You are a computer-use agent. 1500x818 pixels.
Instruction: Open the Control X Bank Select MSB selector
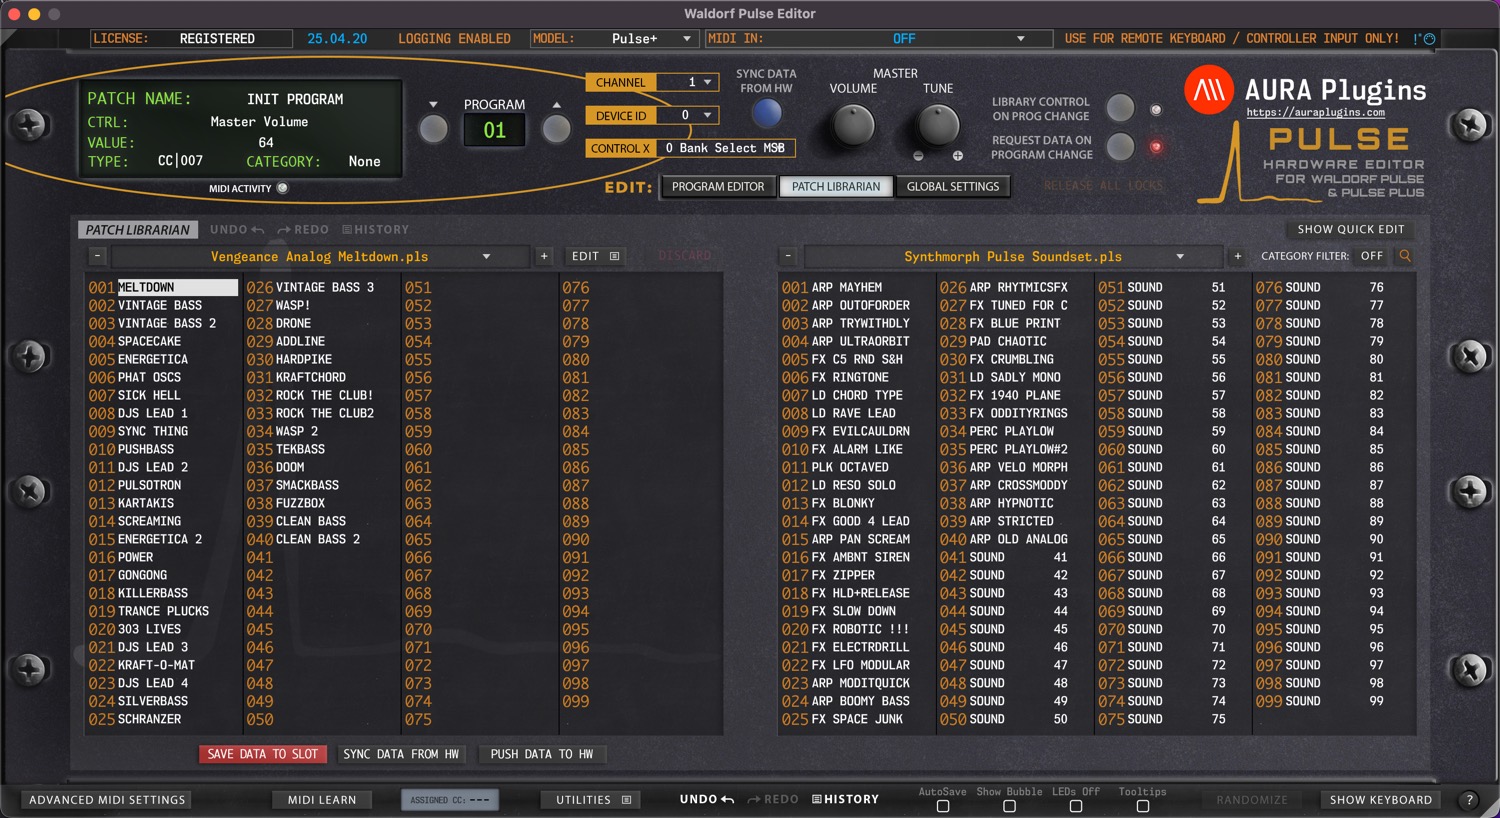726,148
